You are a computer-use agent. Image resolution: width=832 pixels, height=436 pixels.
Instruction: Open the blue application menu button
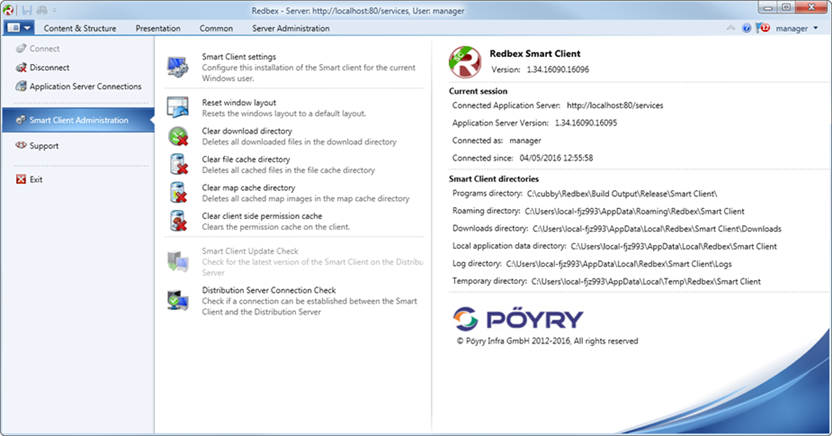[x=19, y=28]
